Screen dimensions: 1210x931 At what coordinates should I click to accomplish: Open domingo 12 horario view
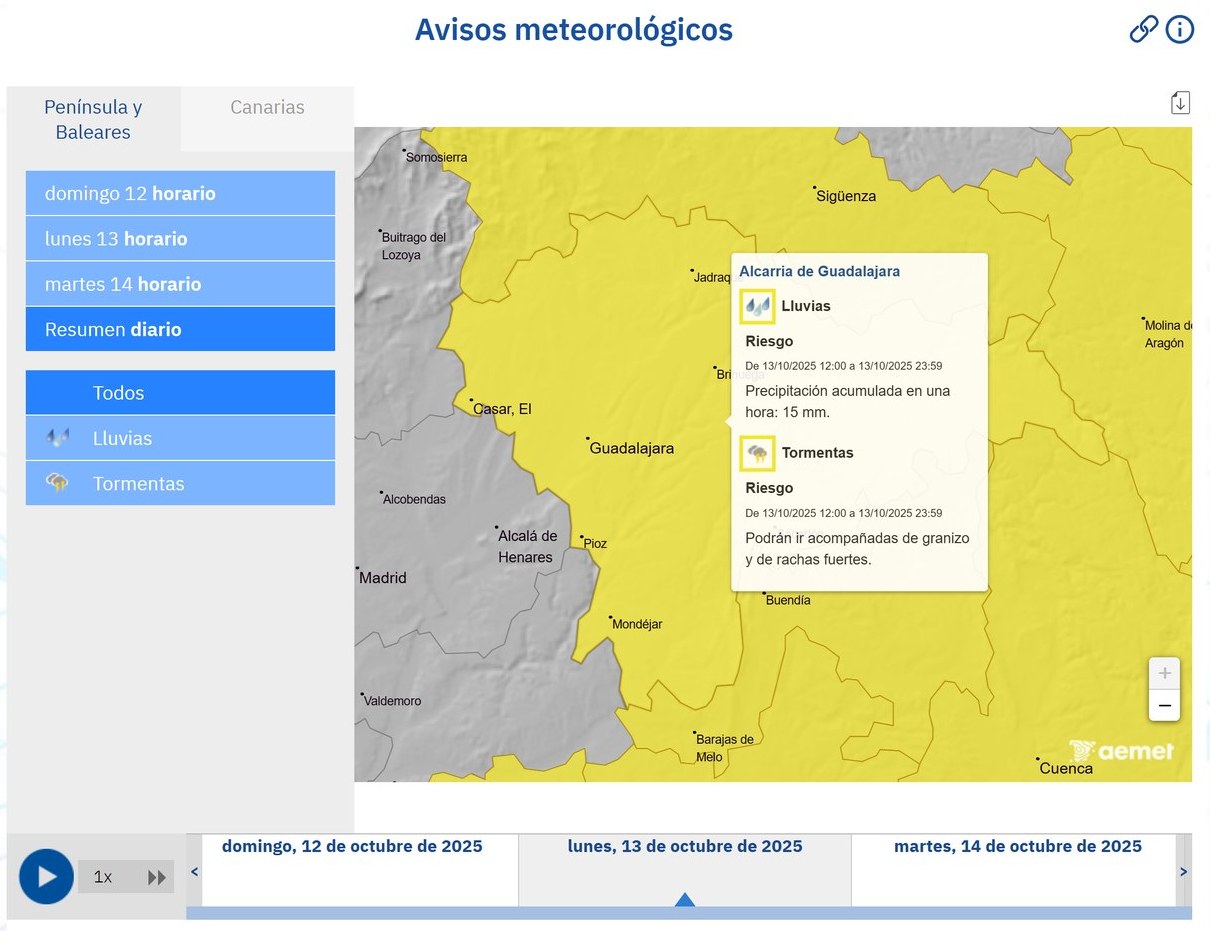pos(180,193)
